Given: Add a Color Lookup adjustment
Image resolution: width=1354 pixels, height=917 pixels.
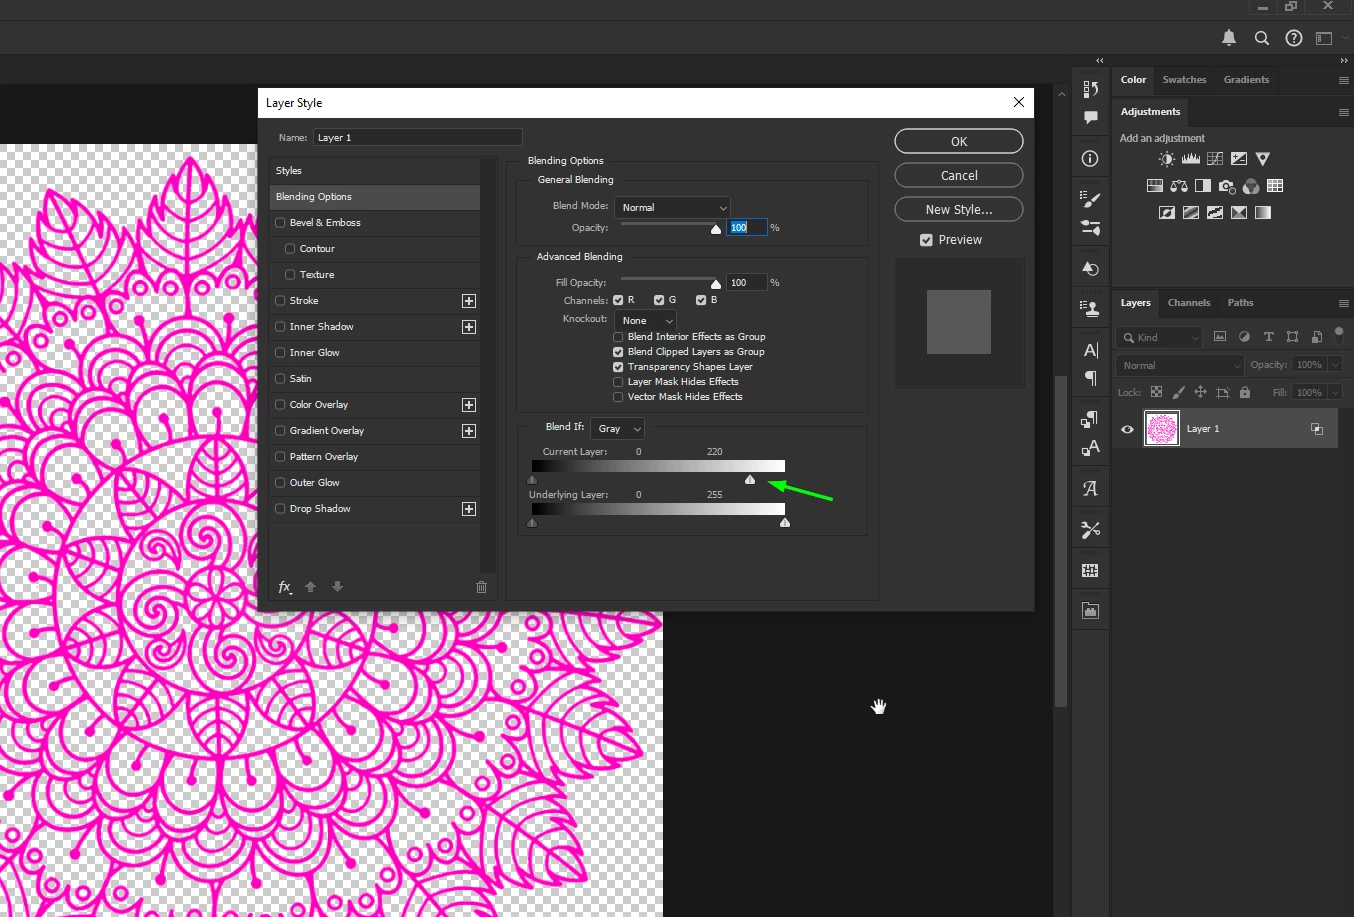Looking at the screenshot, I should 1275,186.
